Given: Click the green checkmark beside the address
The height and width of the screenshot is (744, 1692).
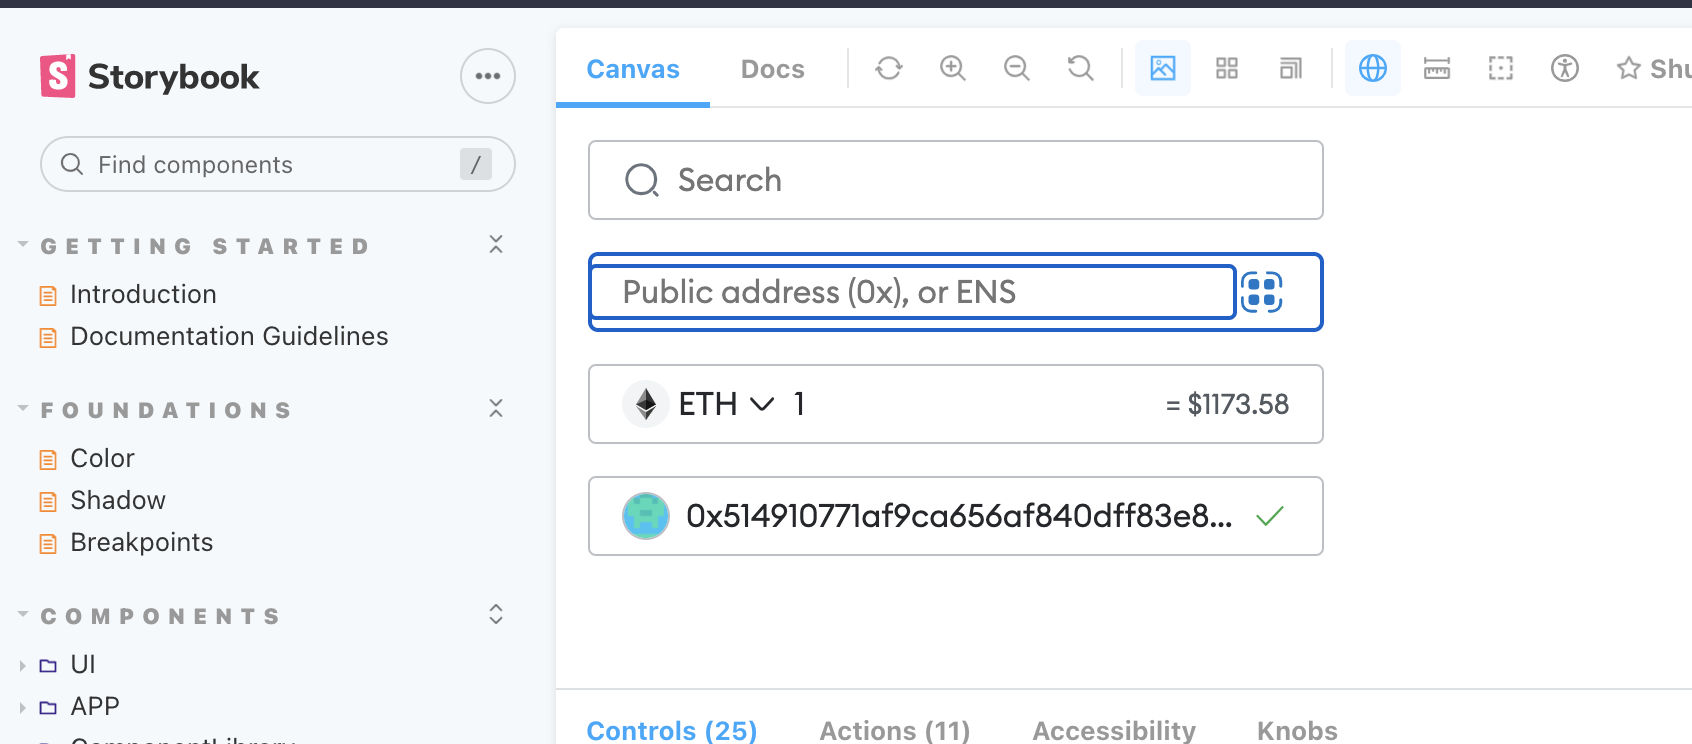Looking at the screenshot, I should 1270,516.
